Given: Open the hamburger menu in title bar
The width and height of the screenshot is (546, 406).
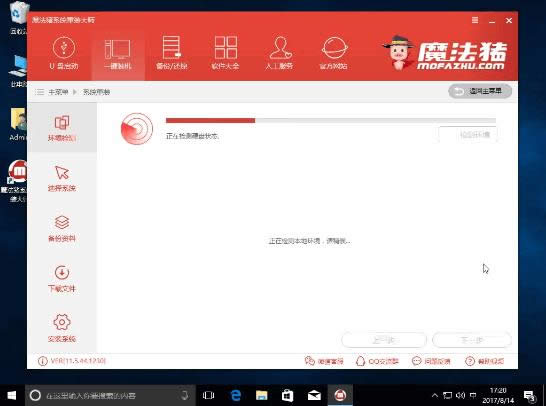Looking at the screenshot, I should (475, 20).
